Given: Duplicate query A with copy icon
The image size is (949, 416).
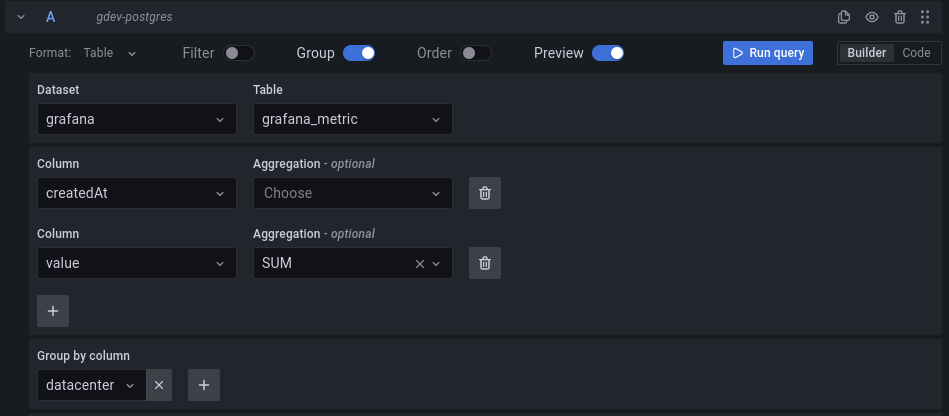Looking at the screenshot, I should click(844, 17).
